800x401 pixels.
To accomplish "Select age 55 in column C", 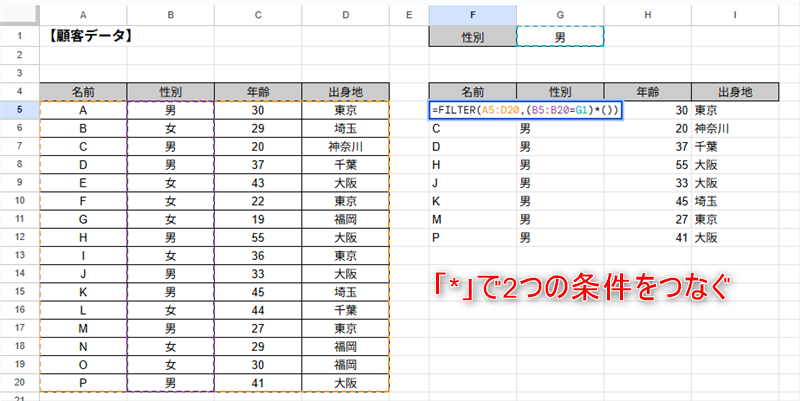I will pyautogui.click(x=258, y=238).
